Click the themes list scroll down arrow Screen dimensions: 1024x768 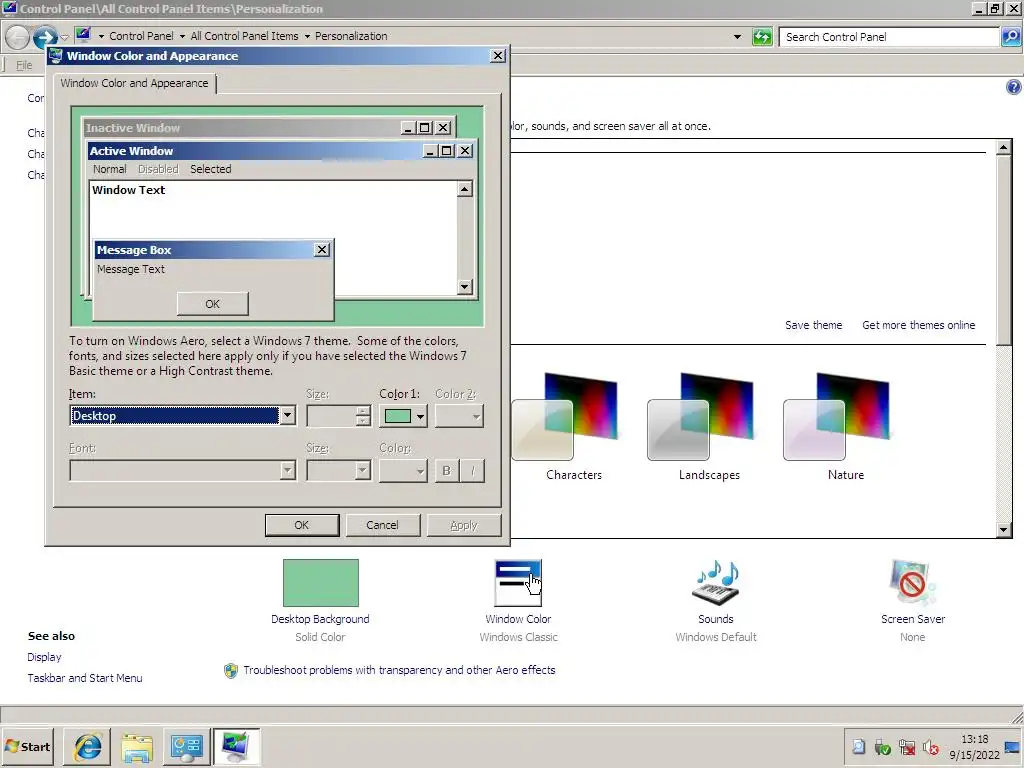tap(1004, 530)
